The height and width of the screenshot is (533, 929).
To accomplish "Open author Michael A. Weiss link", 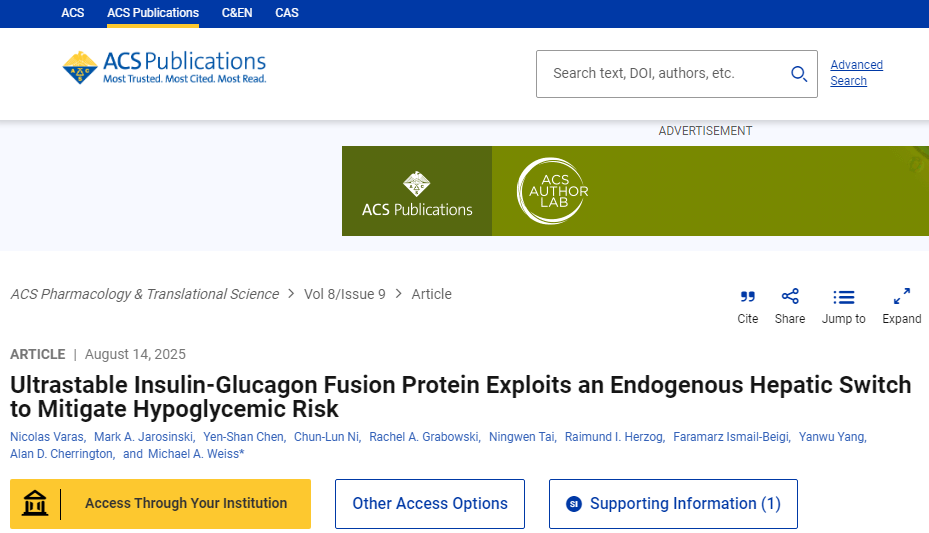I will click(193, 454).
